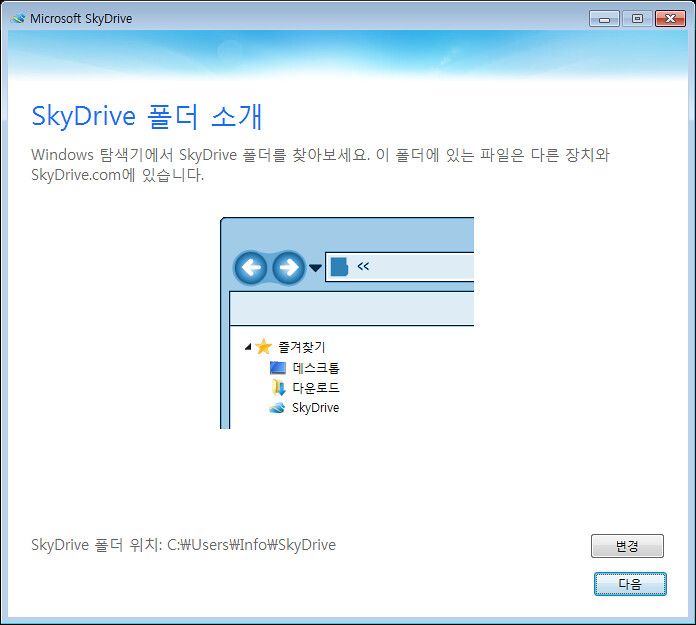Click the 변경 button to change folder location
The image size is (696, 625).
(x=627, y=546)
